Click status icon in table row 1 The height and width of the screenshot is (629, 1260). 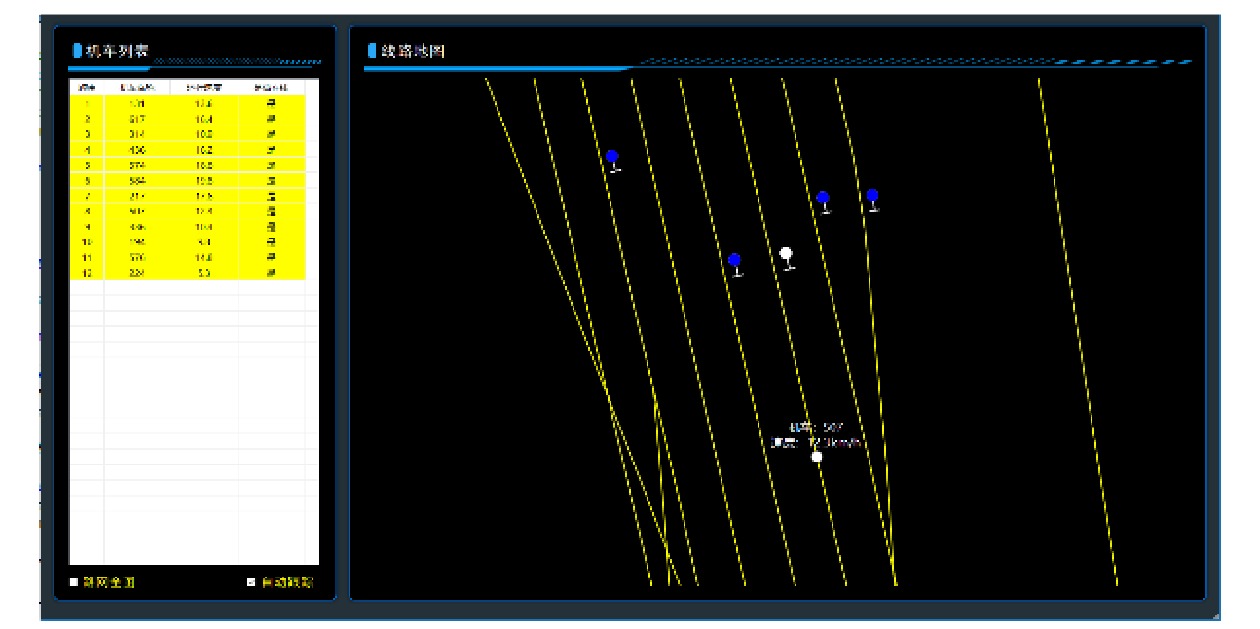click(270, 102)
